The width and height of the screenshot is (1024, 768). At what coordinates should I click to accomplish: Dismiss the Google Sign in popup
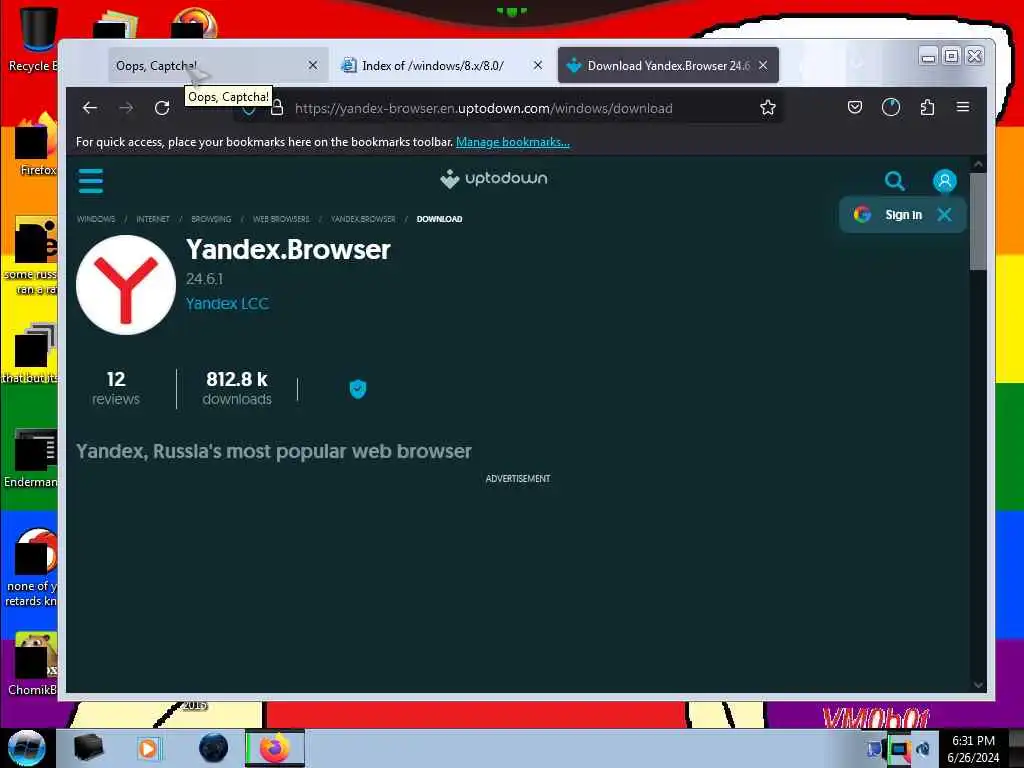coord(944,214)
